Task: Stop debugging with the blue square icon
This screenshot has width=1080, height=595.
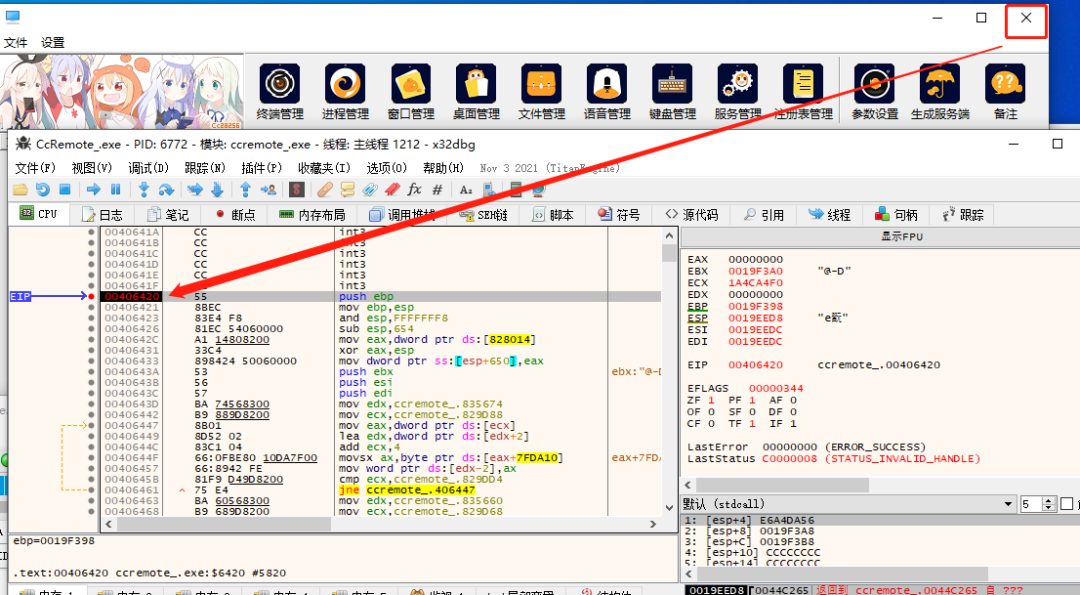Action: click(x=65, y=189)
